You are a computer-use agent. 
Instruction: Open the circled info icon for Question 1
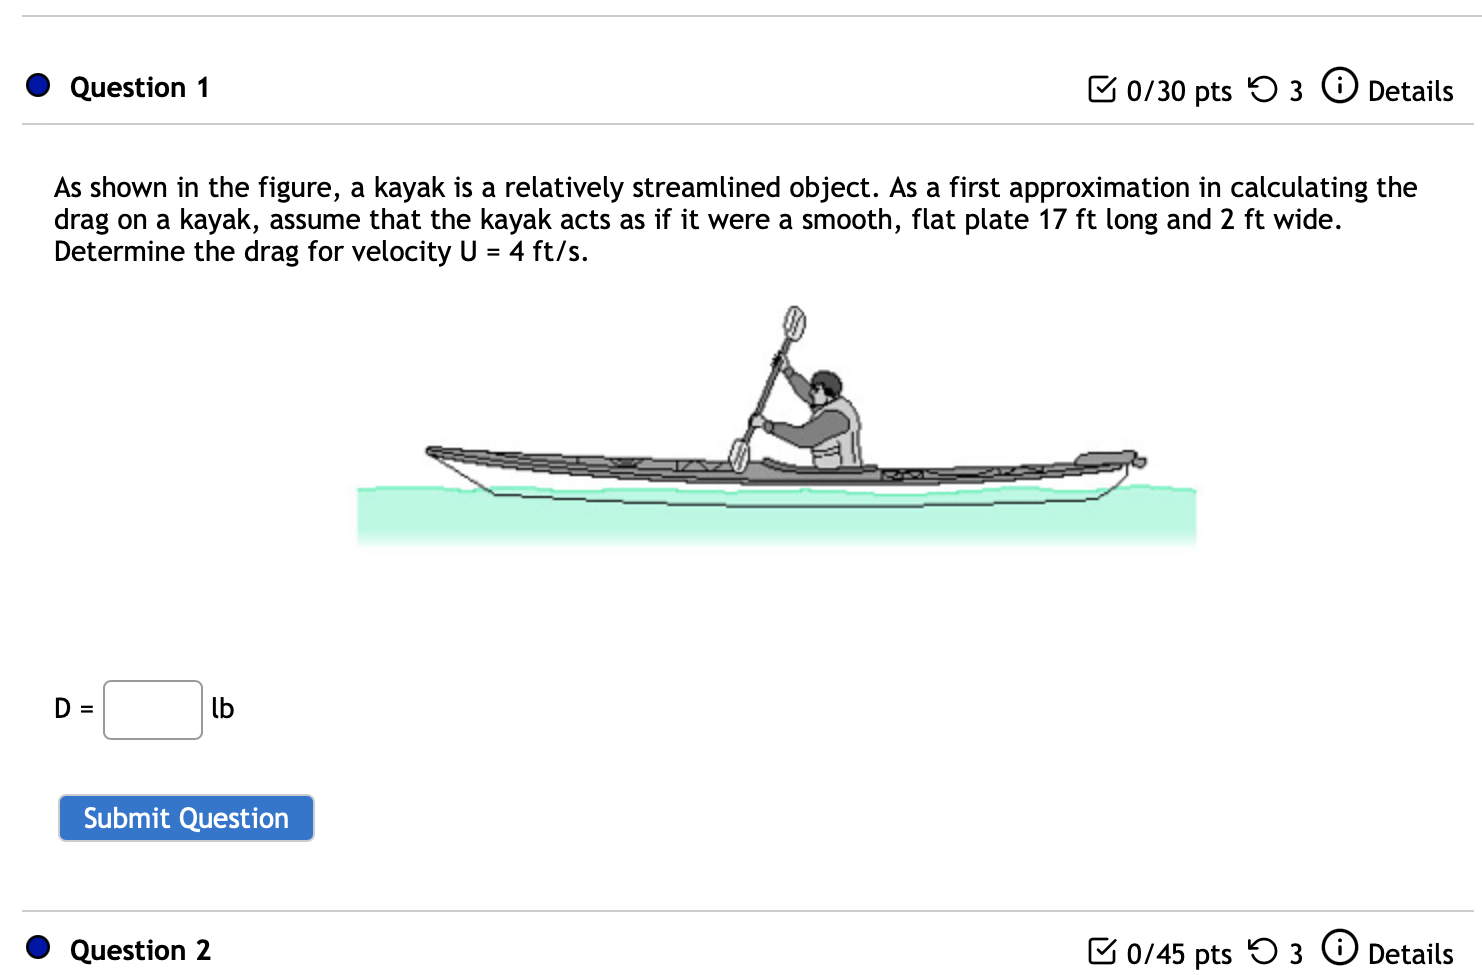tap(1340, 86)
